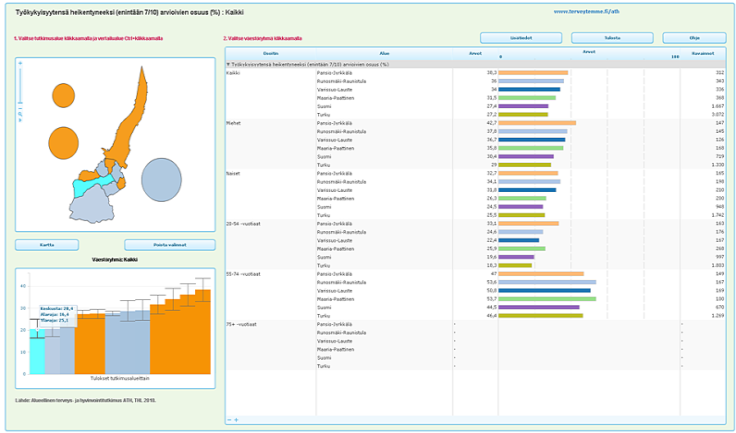Click the value 38,3 in Kaikki group
The height and width of the screenshot is (433, 736).
click(x=491, y=73)
